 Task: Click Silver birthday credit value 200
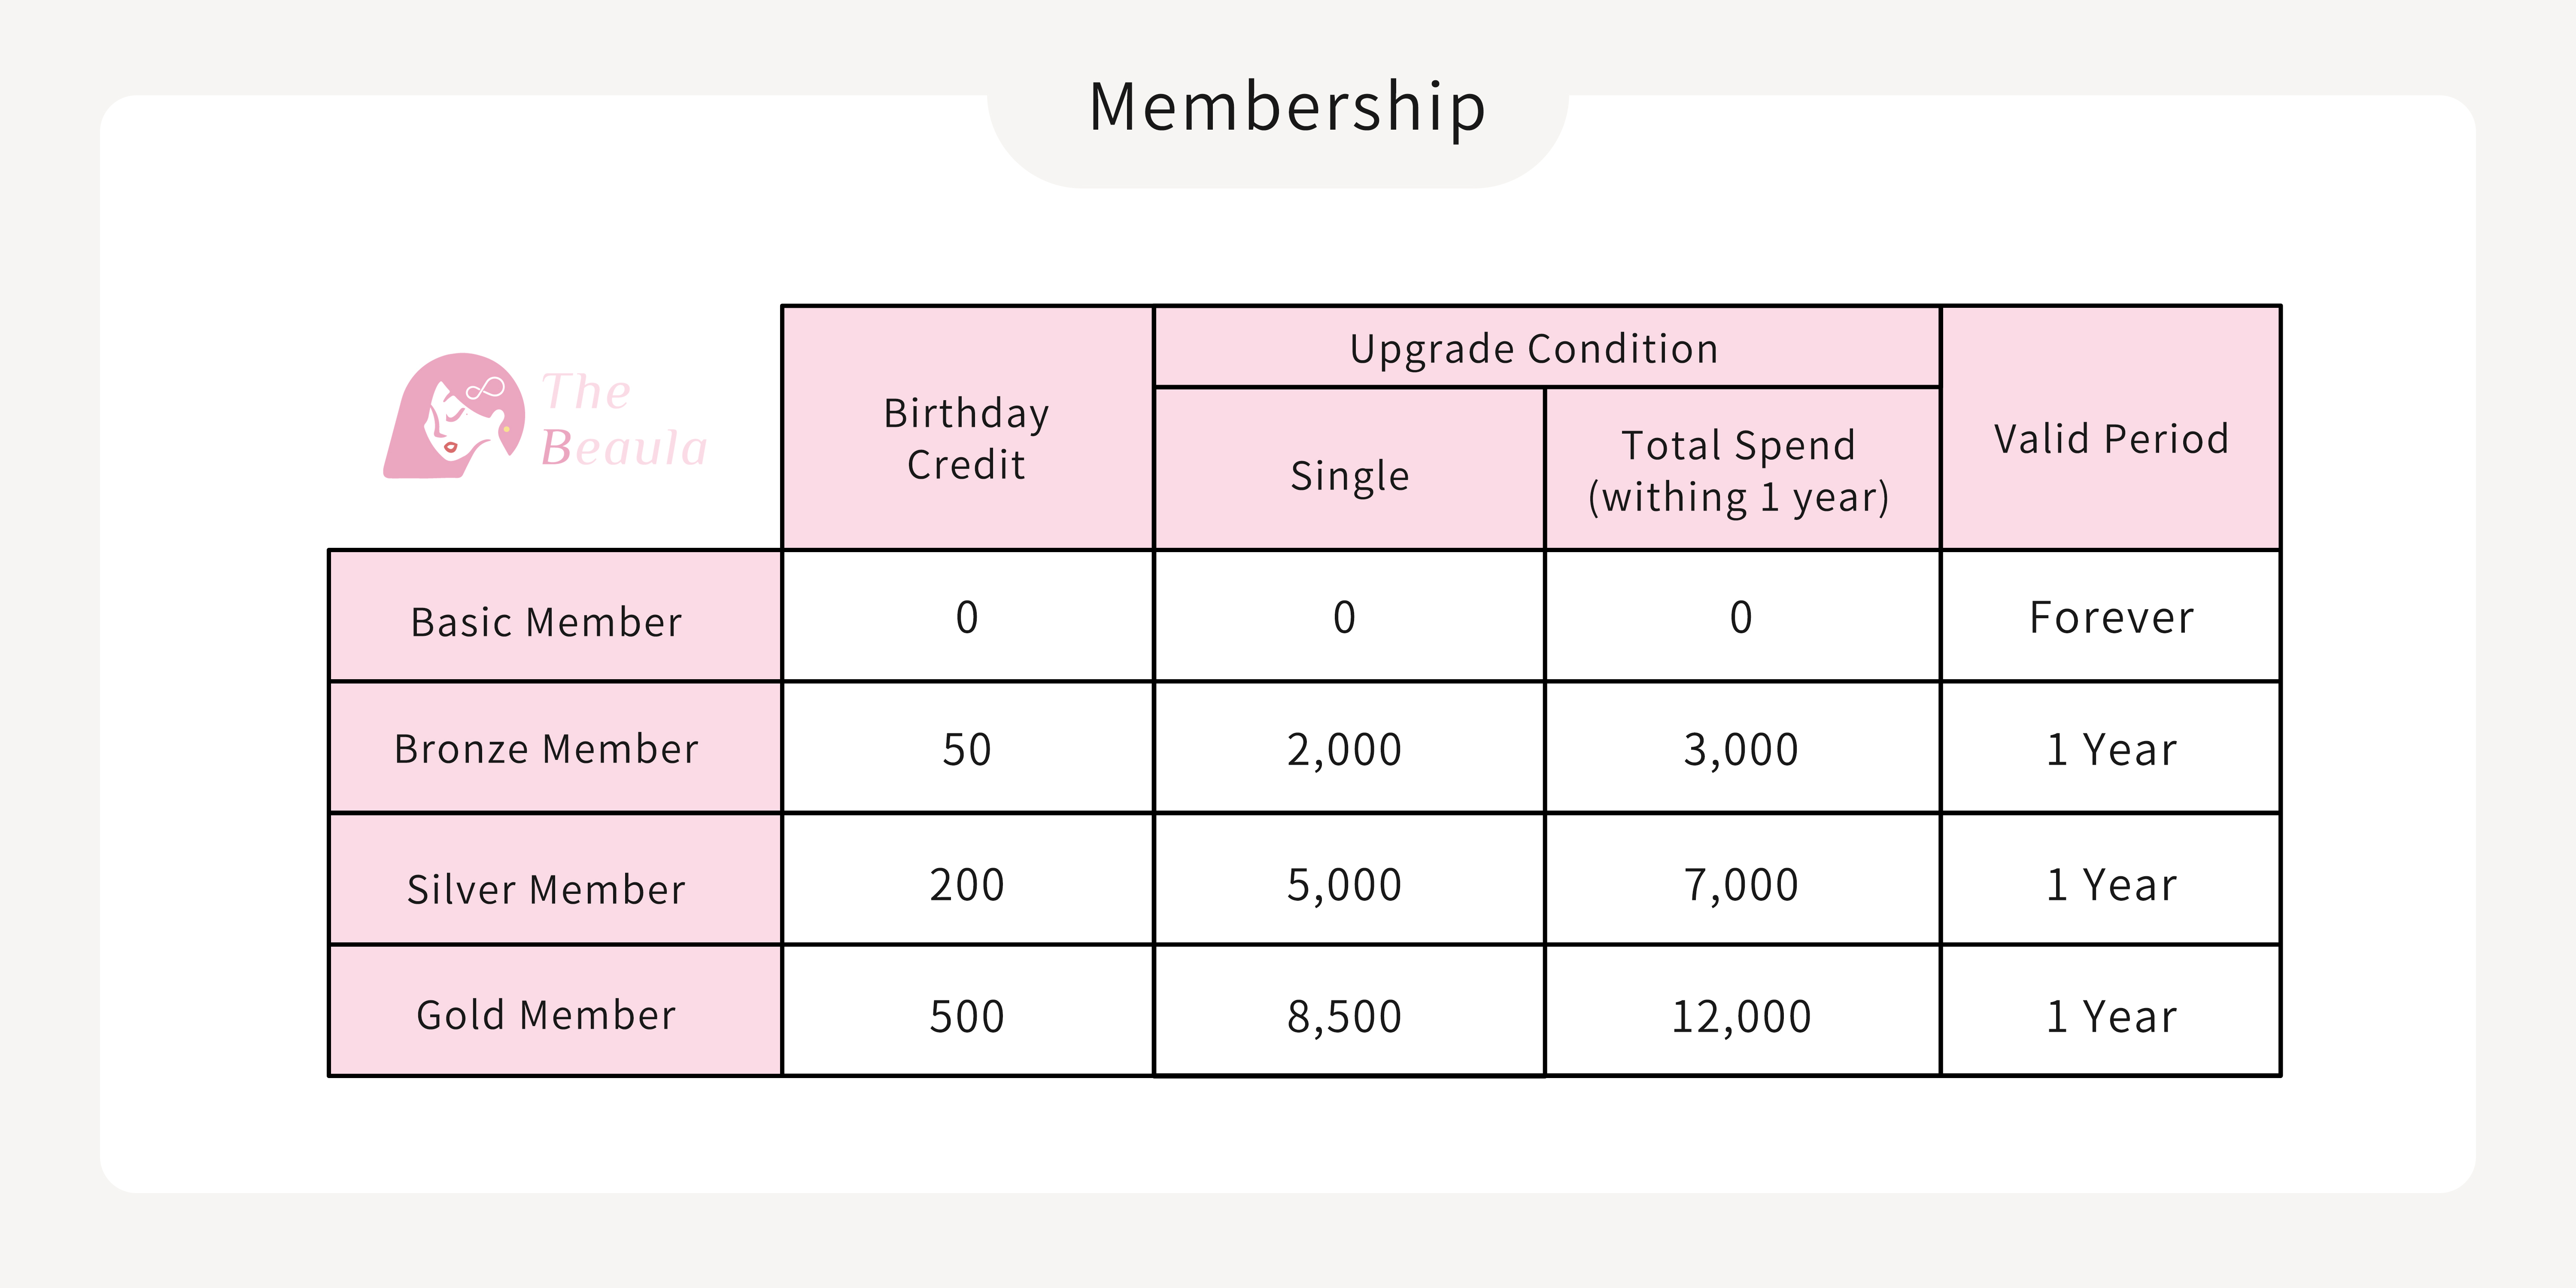[x=967, y=879]
